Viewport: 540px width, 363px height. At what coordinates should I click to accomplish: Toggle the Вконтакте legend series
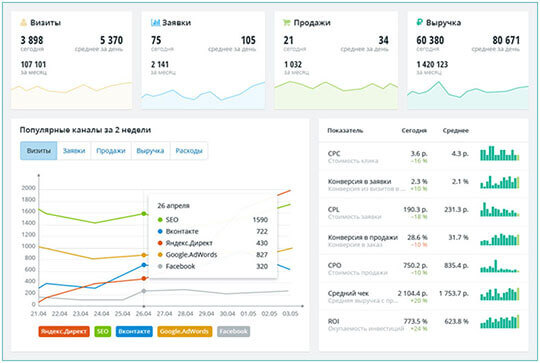pos(134,331)
